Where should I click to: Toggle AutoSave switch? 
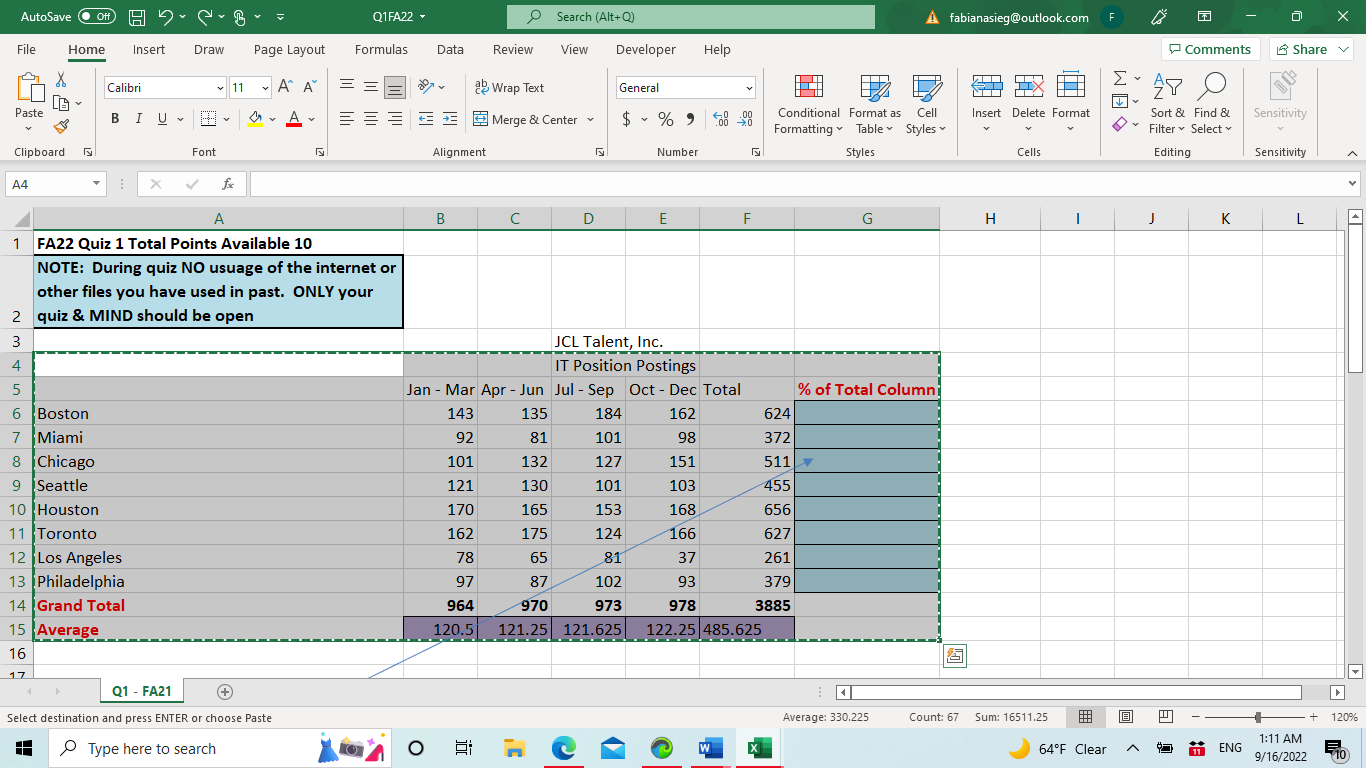[x=97, y=17]
